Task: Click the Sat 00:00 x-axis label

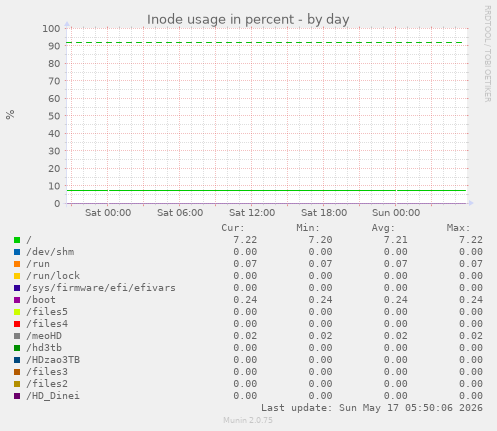Action: (108, 213)
